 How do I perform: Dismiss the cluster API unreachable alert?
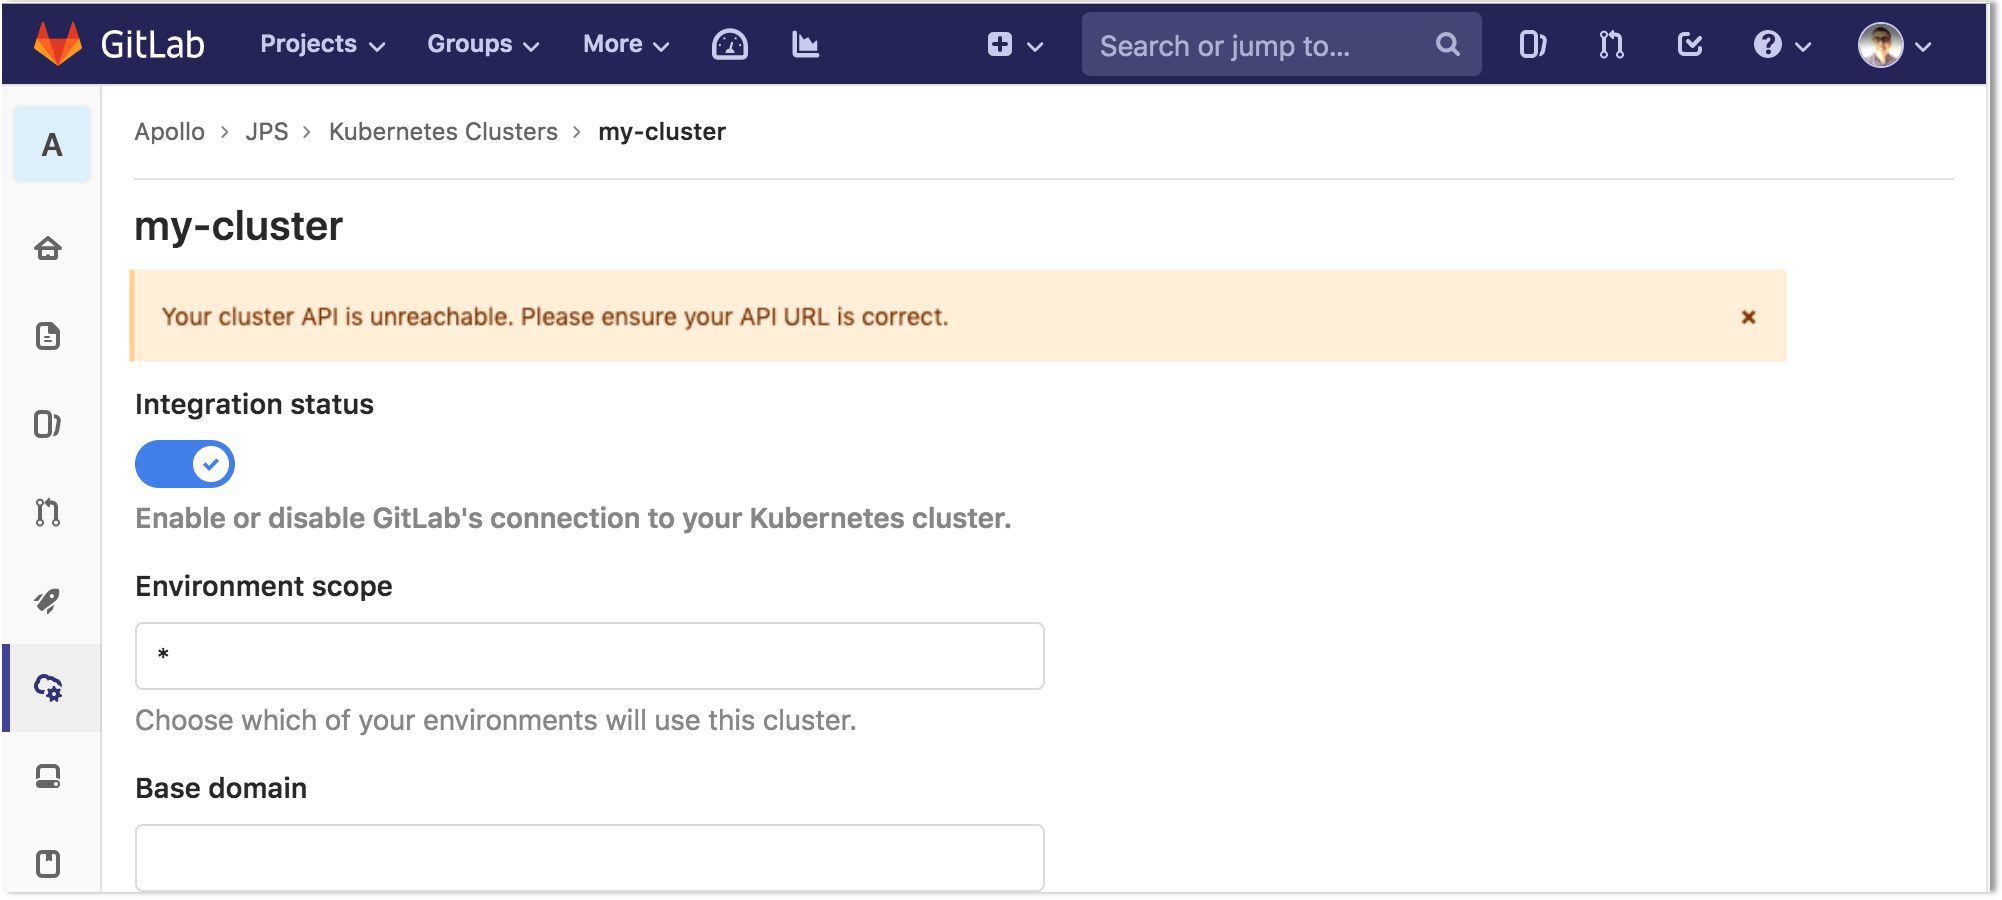(x=1748, y=317)
